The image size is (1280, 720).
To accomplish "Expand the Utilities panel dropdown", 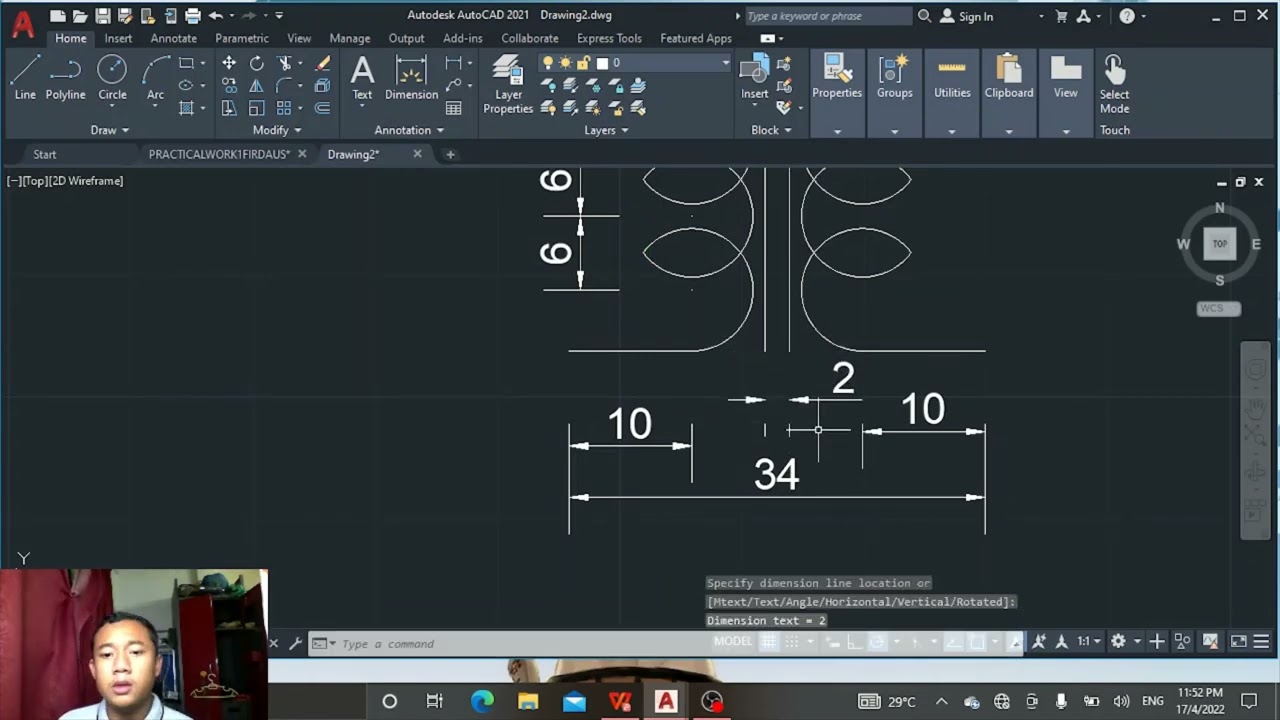I will [952, 131].
